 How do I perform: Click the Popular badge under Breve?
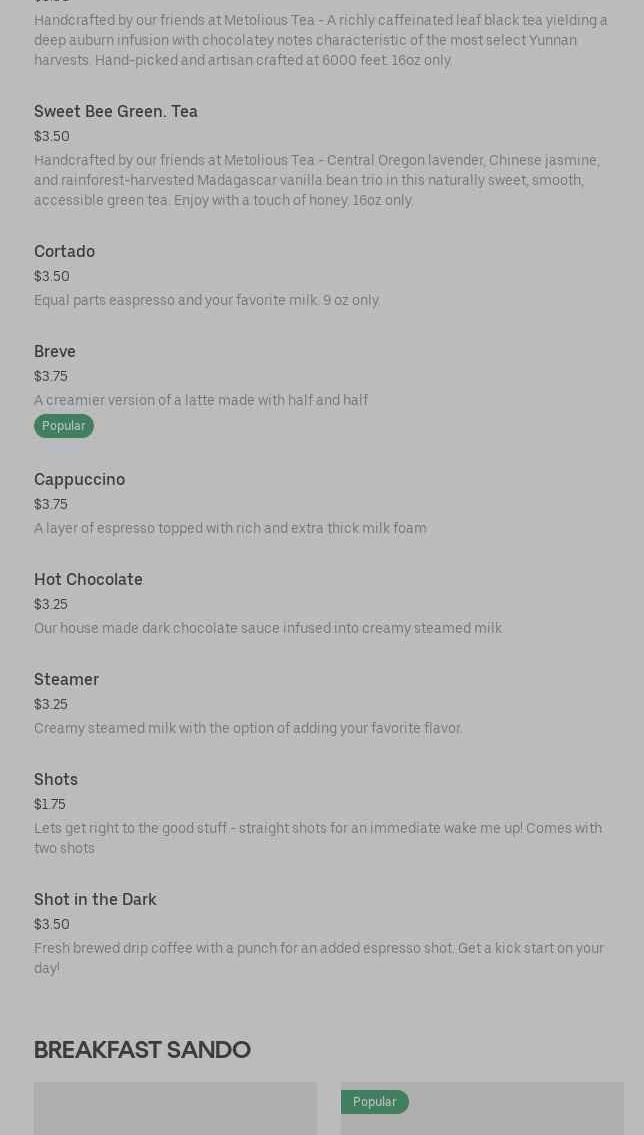64,426
